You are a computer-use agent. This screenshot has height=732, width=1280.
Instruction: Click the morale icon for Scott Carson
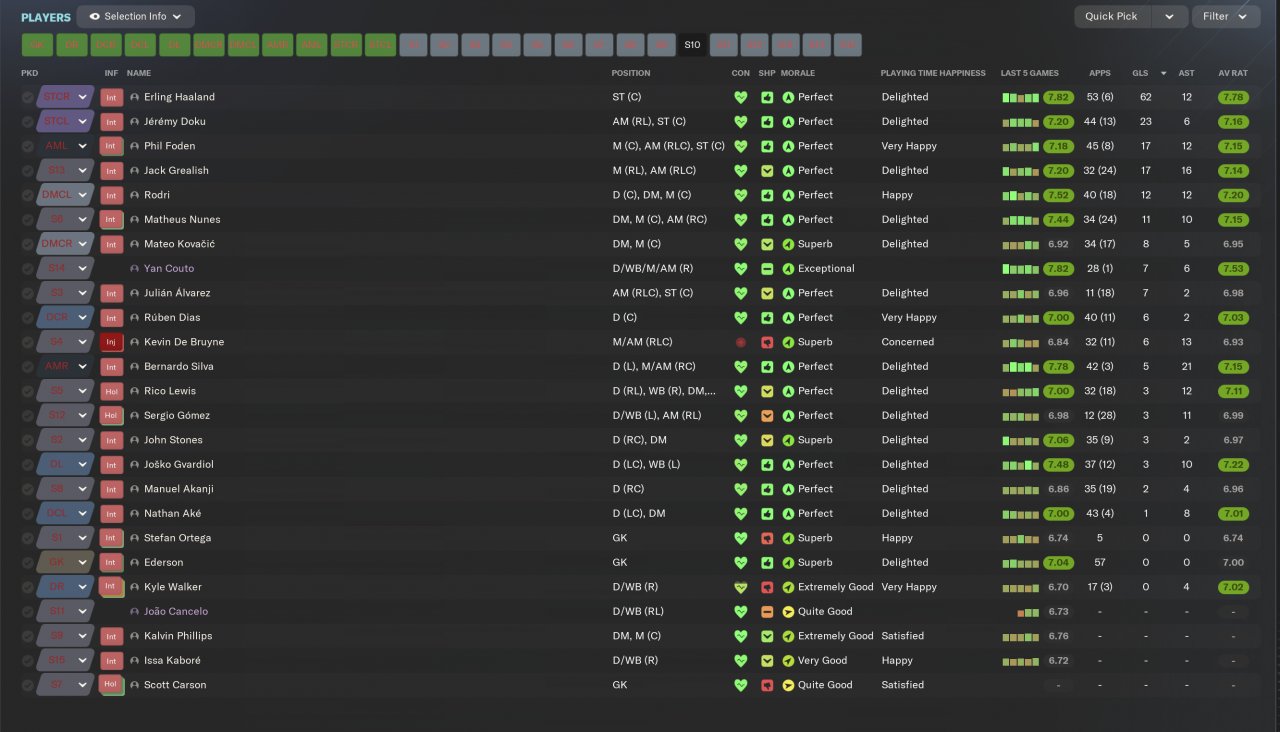pyautogui.click(x=788, y=685)
